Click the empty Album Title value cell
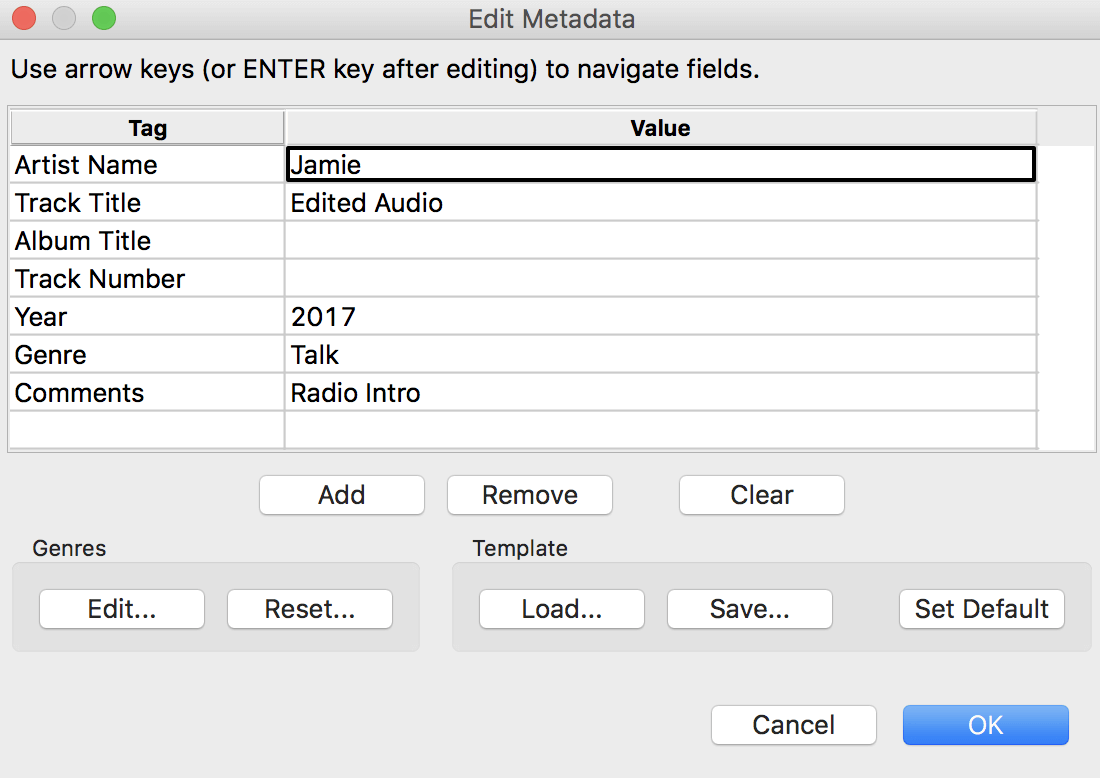The image size is (1100, 778). tap(660, 241)
